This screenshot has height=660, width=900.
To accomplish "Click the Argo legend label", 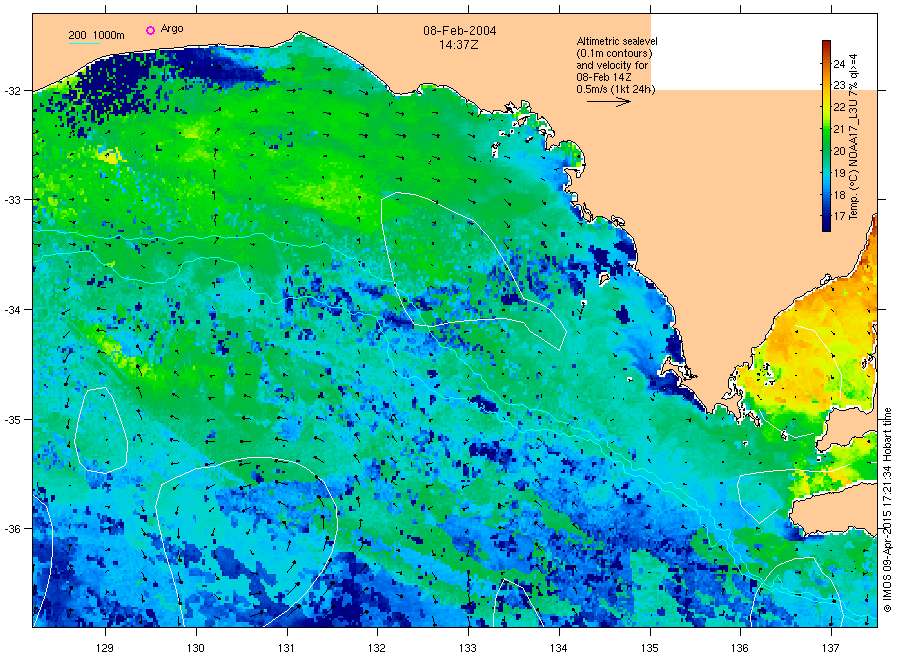I will [x=172, y=29].
